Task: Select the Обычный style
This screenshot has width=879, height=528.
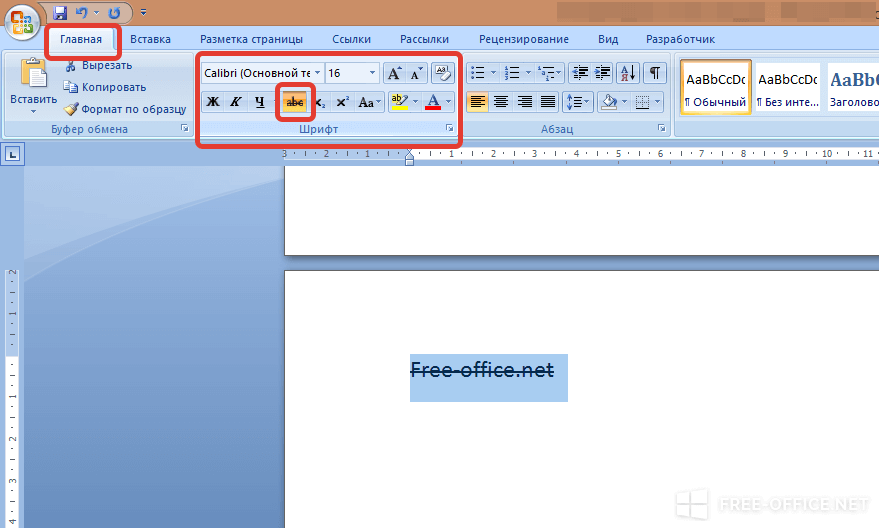Action: 715,88
